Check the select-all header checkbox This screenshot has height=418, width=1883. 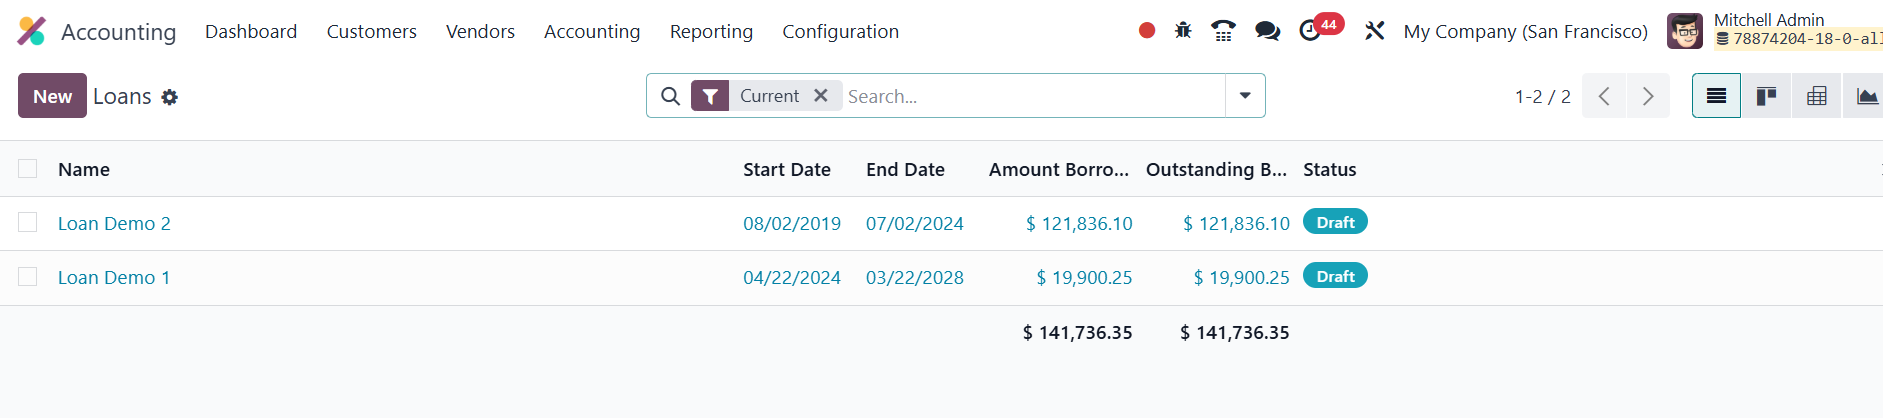tap(28, 168)
